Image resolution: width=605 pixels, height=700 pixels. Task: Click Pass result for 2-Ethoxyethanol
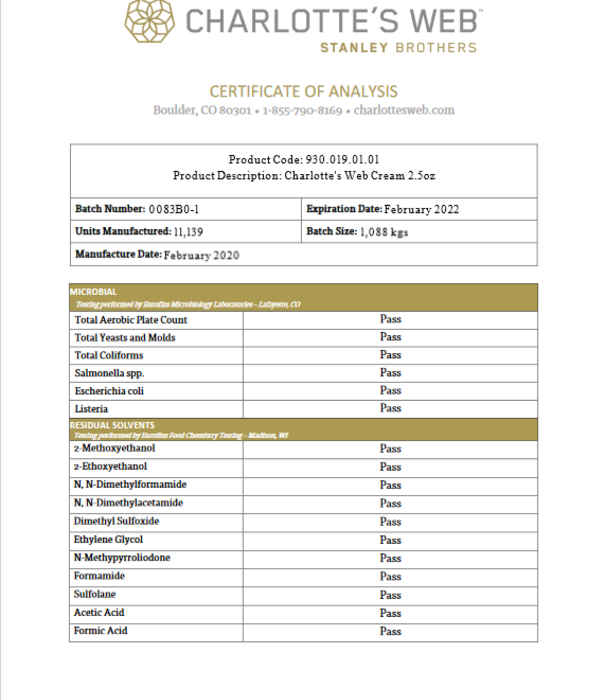point(391,467)
